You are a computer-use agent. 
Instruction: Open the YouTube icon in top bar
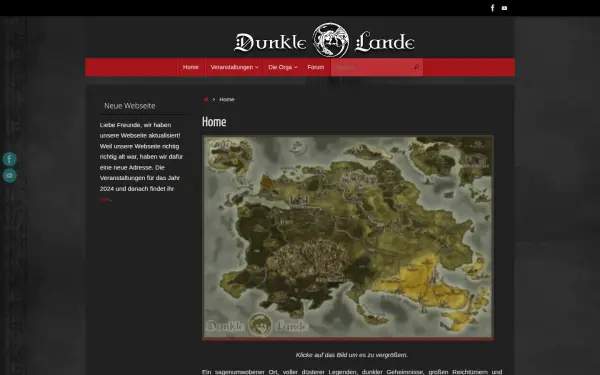click(x=504, y=8)
